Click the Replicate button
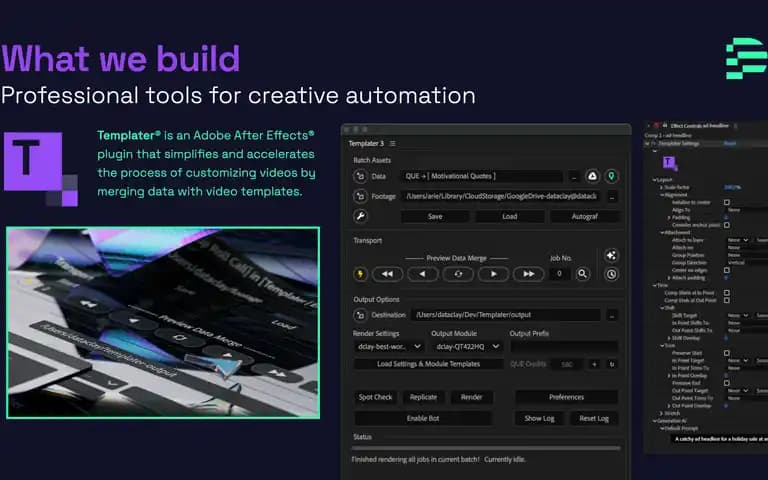The width and height of the screenshot is (768, 480). pos(423,397)
